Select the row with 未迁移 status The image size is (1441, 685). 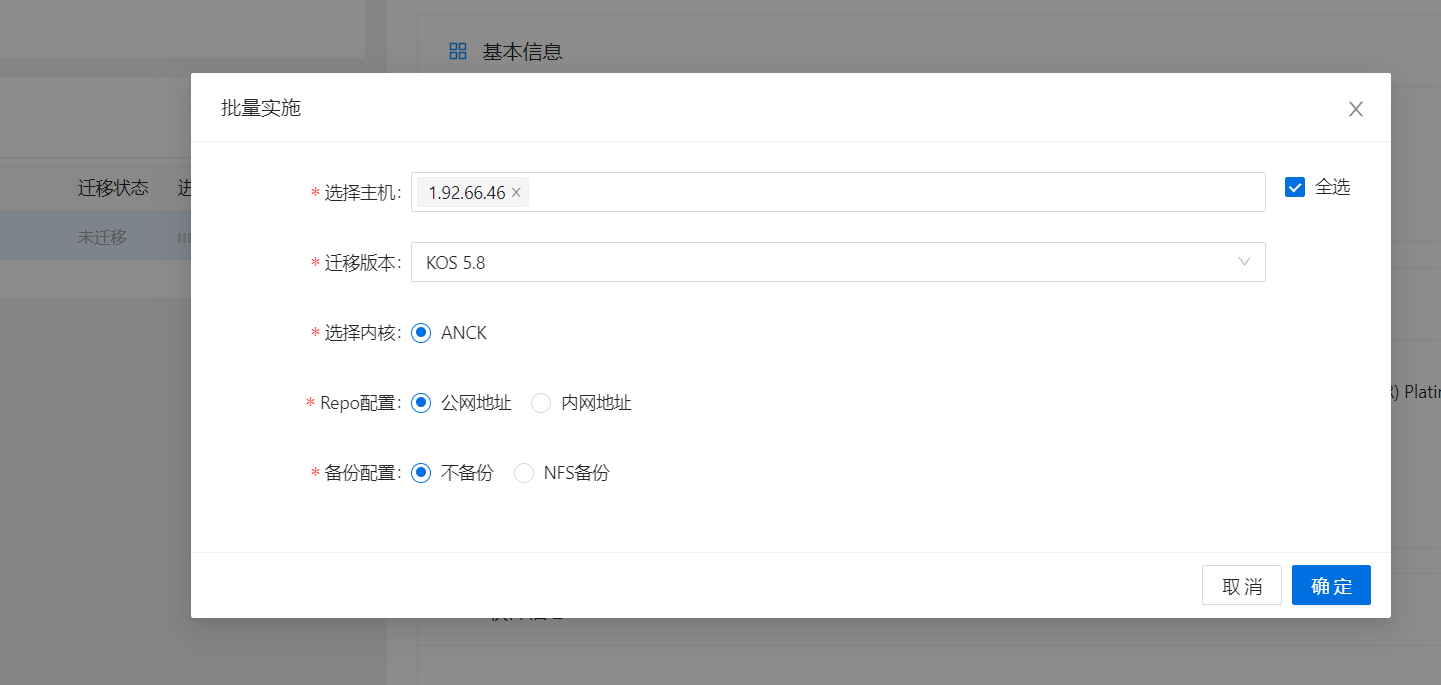(x=102, y=237)
